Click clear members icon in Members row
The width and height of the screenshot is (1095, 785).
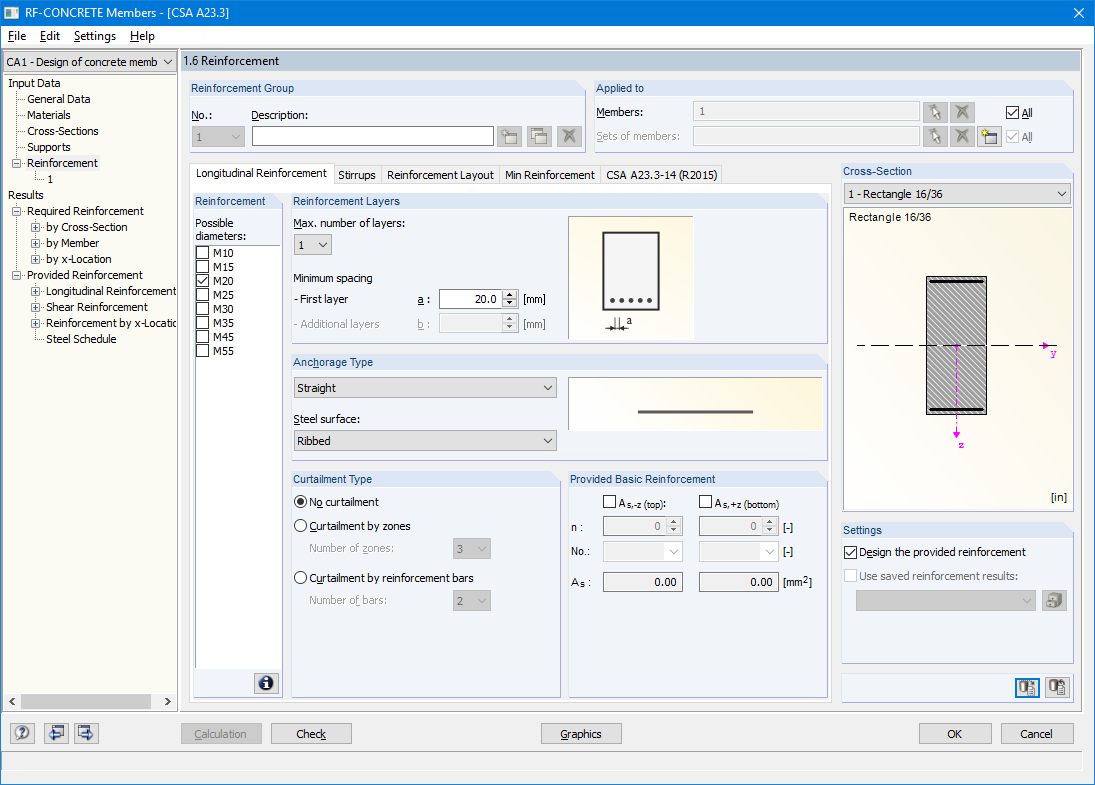pyautogui.click(x=962, y=112)
